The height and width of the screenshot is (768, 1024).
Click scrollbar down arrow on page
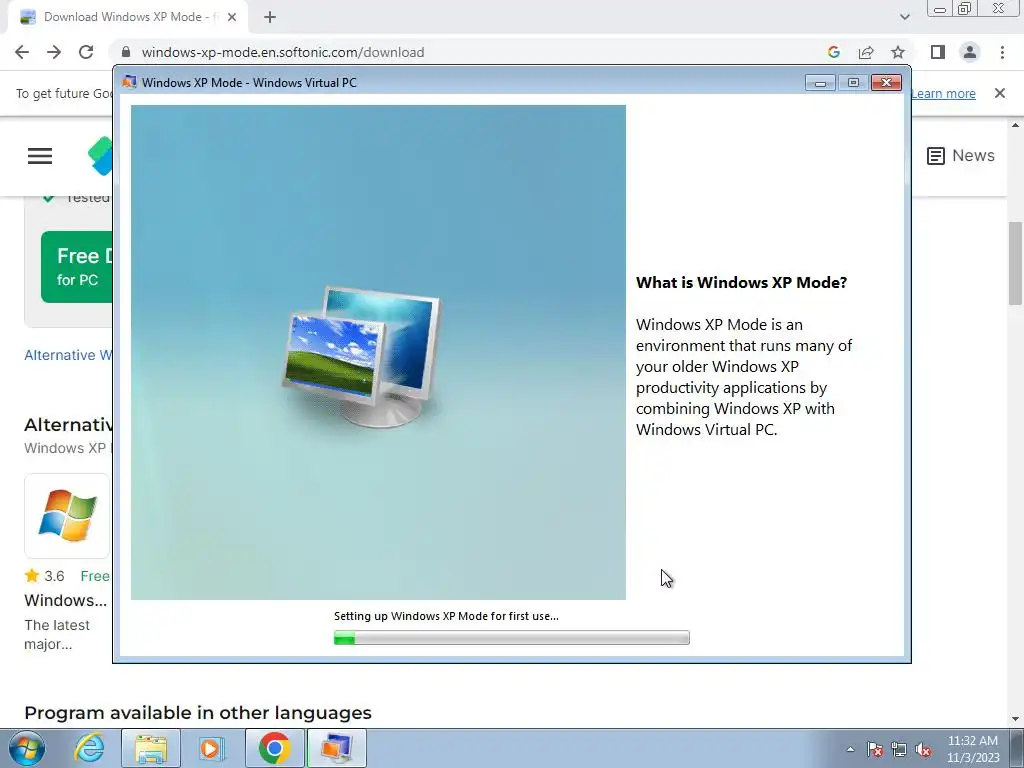pos(1015,719)
